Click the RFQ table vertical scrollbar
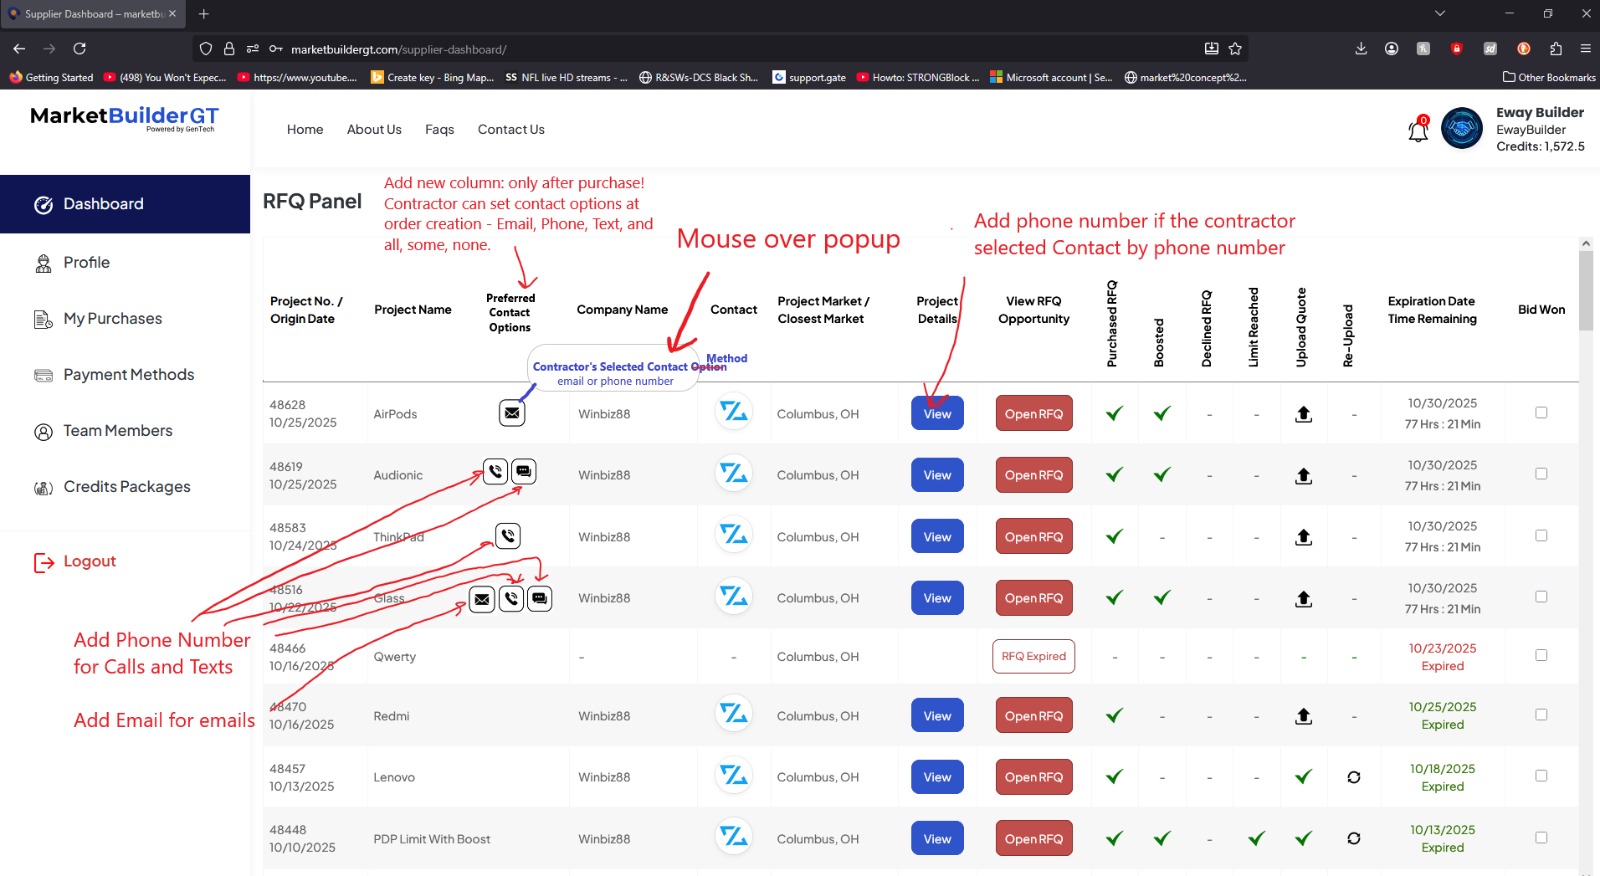The width and height of the screenshot is (1600, 876). (1585, 290)
